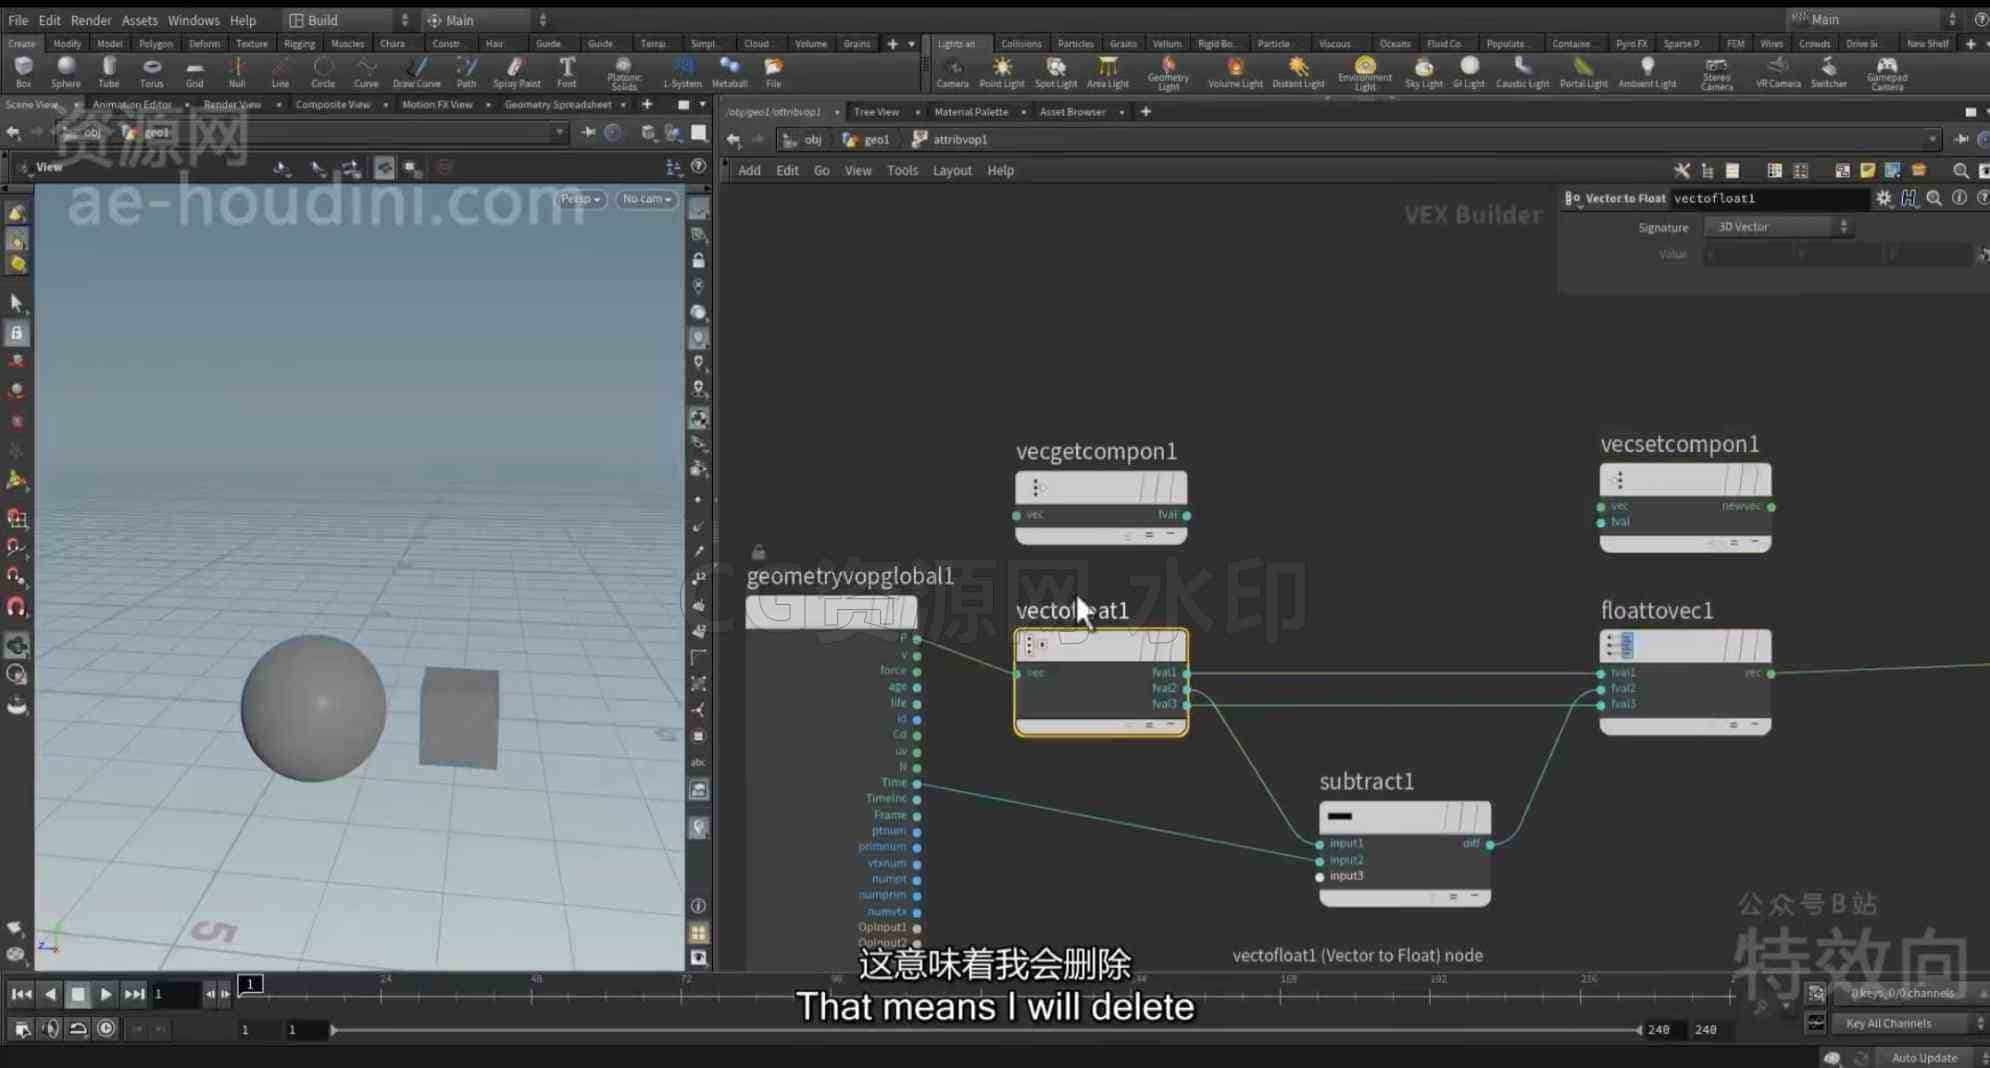Image resolution: width=1990 pixels, height=1068 pixels.
Task: Switch to the Material Palette tab
Action: pos(970,112)
